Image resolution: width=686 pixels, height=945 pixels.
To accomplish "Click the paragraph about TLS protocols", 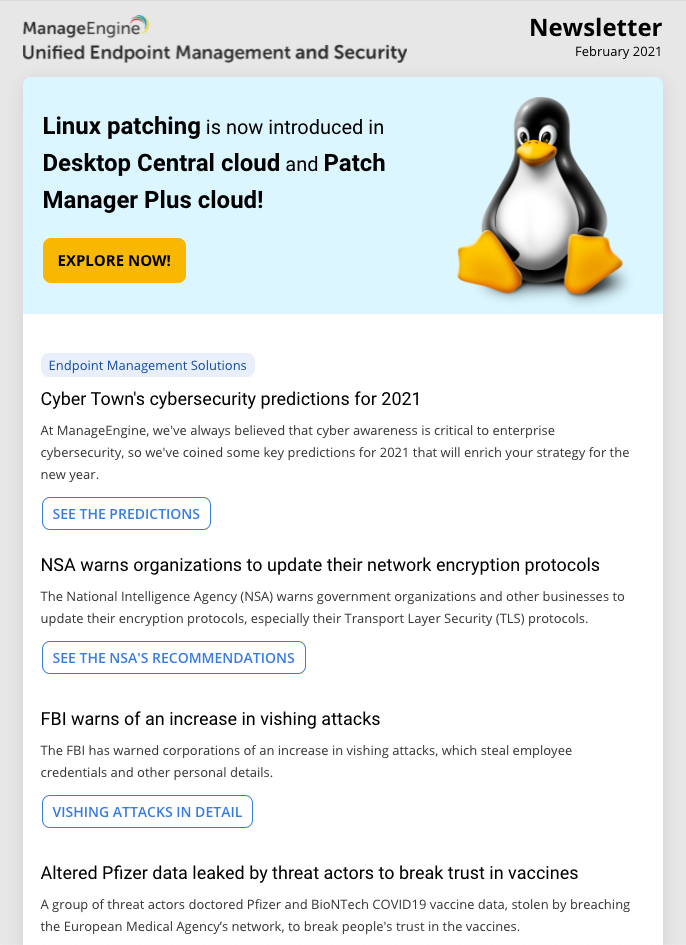I will click(x=332, y=607).
